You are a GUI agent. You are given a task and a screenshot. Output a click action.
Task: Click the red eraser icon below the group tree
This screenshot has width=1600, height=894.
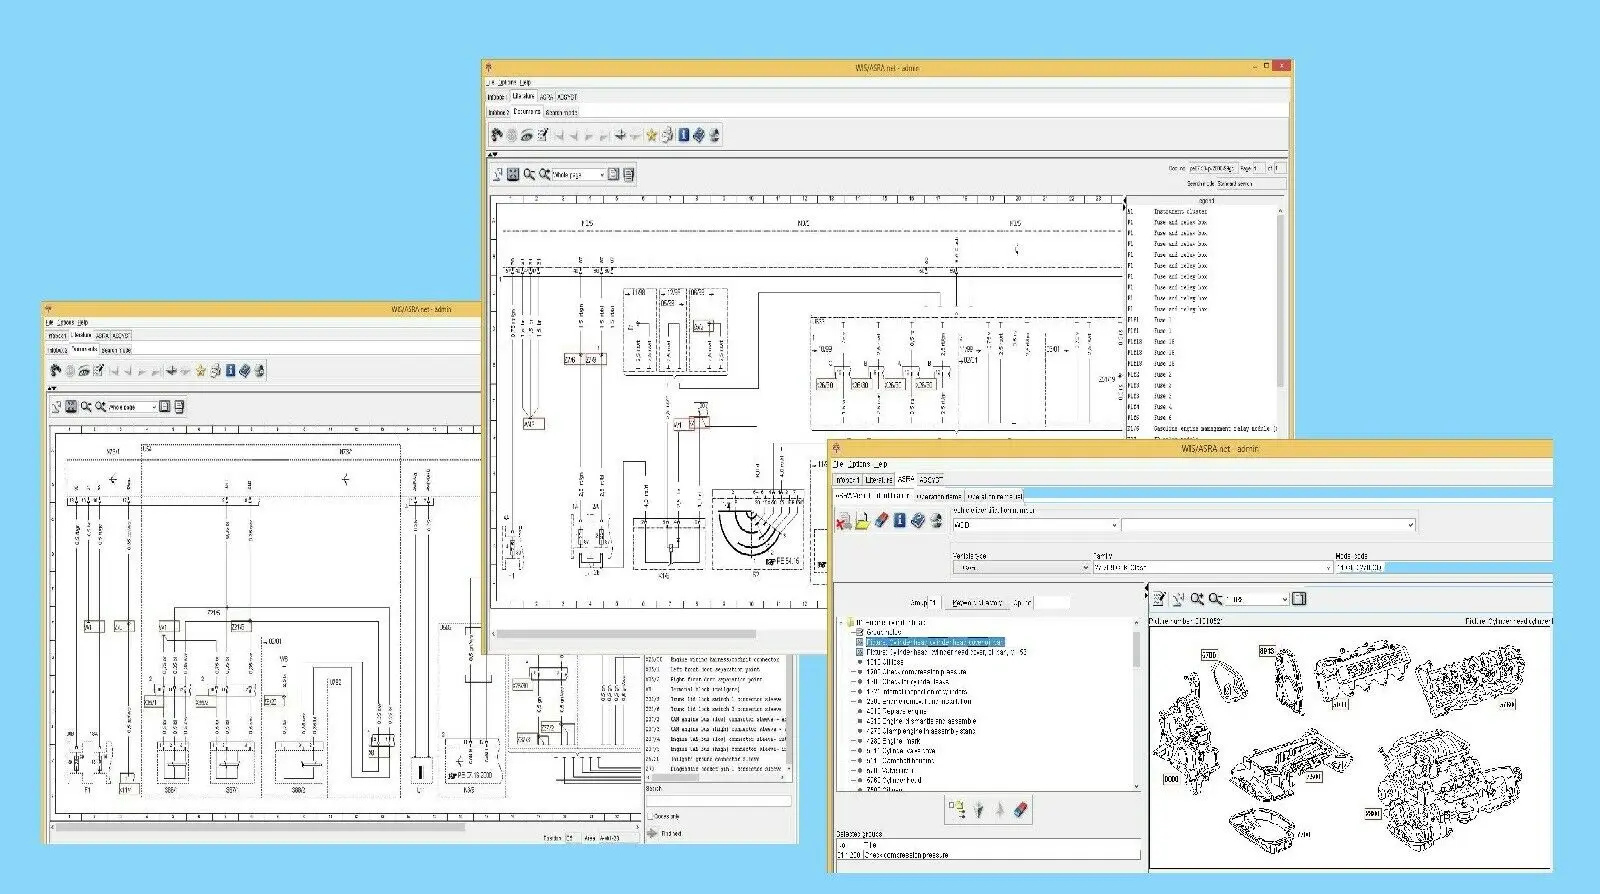pyautogui.click(x=1021, y=809)
